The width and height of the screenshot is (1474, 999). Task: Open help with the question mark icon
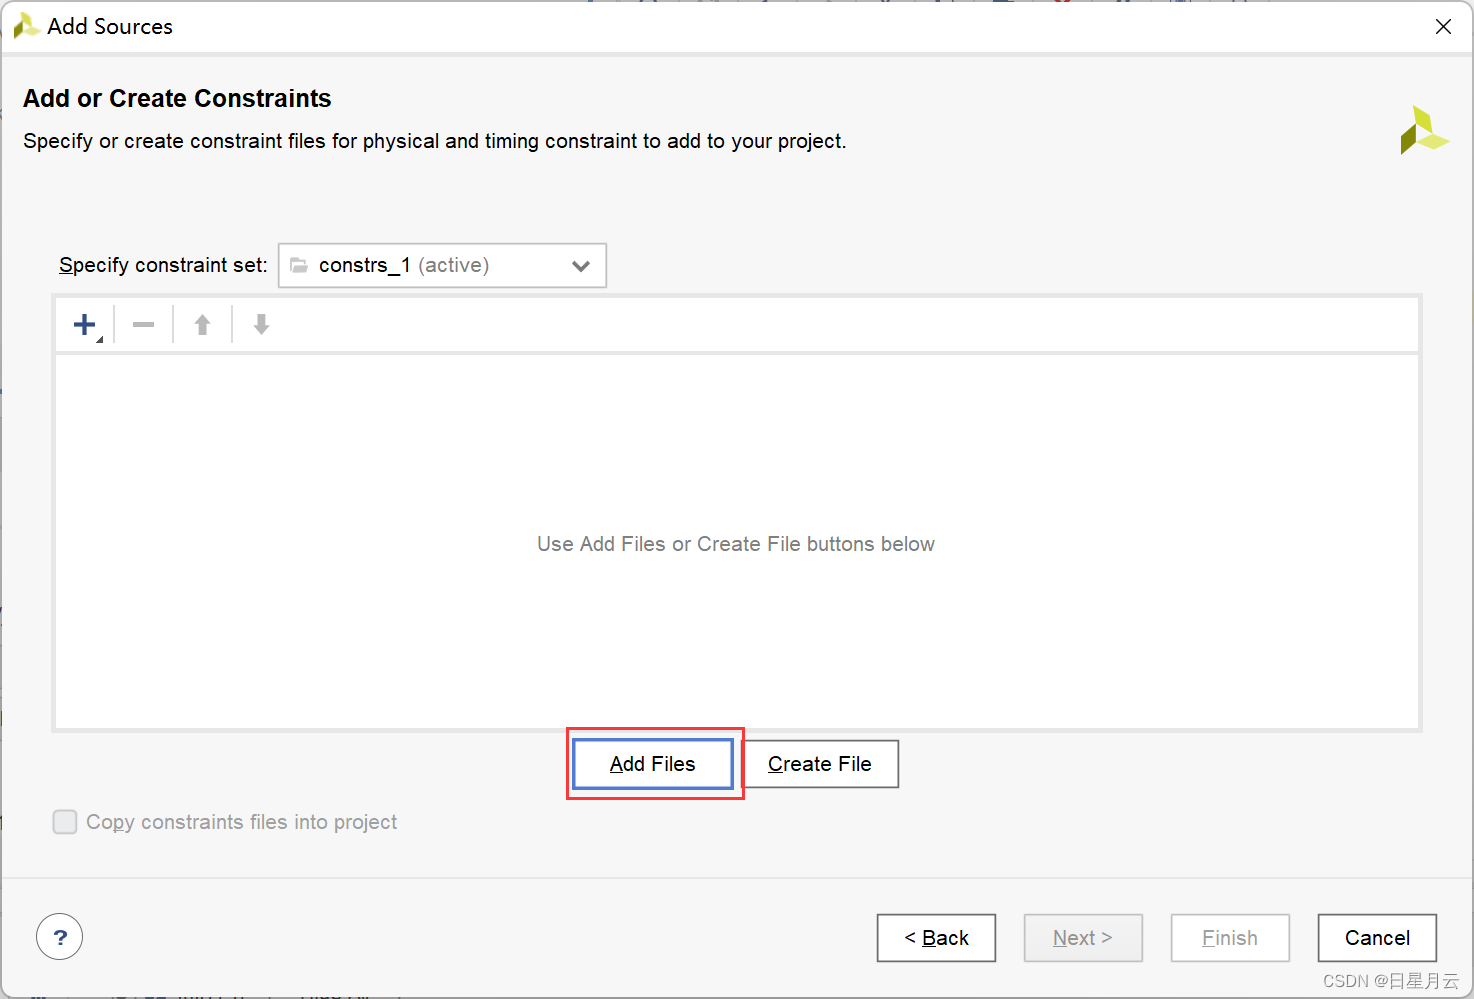tap(59, 937)
